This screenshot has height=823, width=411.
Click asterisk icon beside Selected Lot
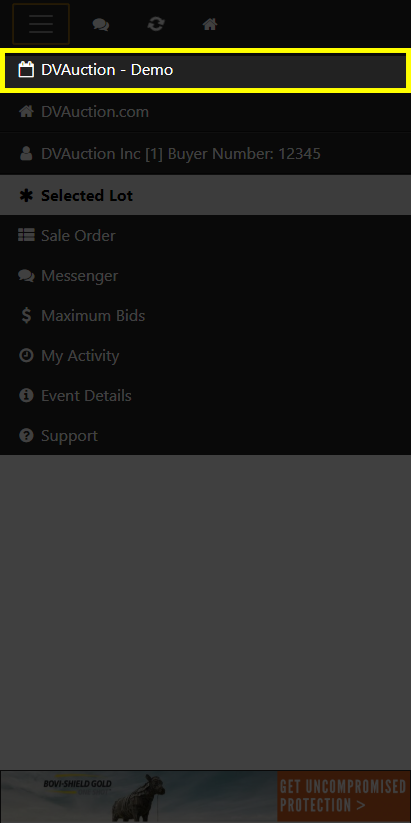(x=25, y=195)
